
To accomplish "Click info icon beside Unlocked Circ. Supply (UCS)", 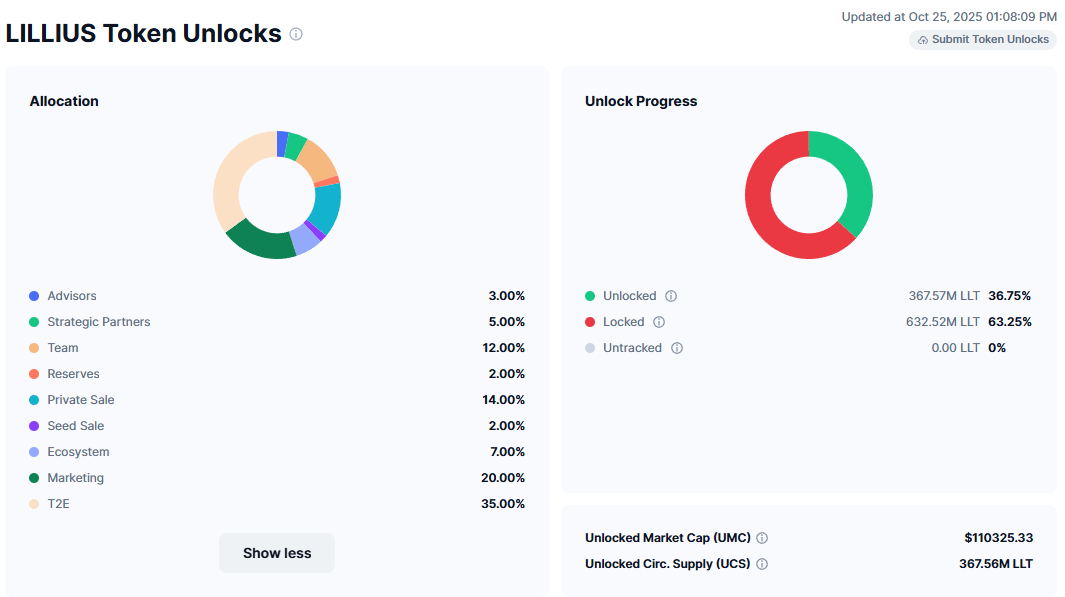I will tap(762, 564).
